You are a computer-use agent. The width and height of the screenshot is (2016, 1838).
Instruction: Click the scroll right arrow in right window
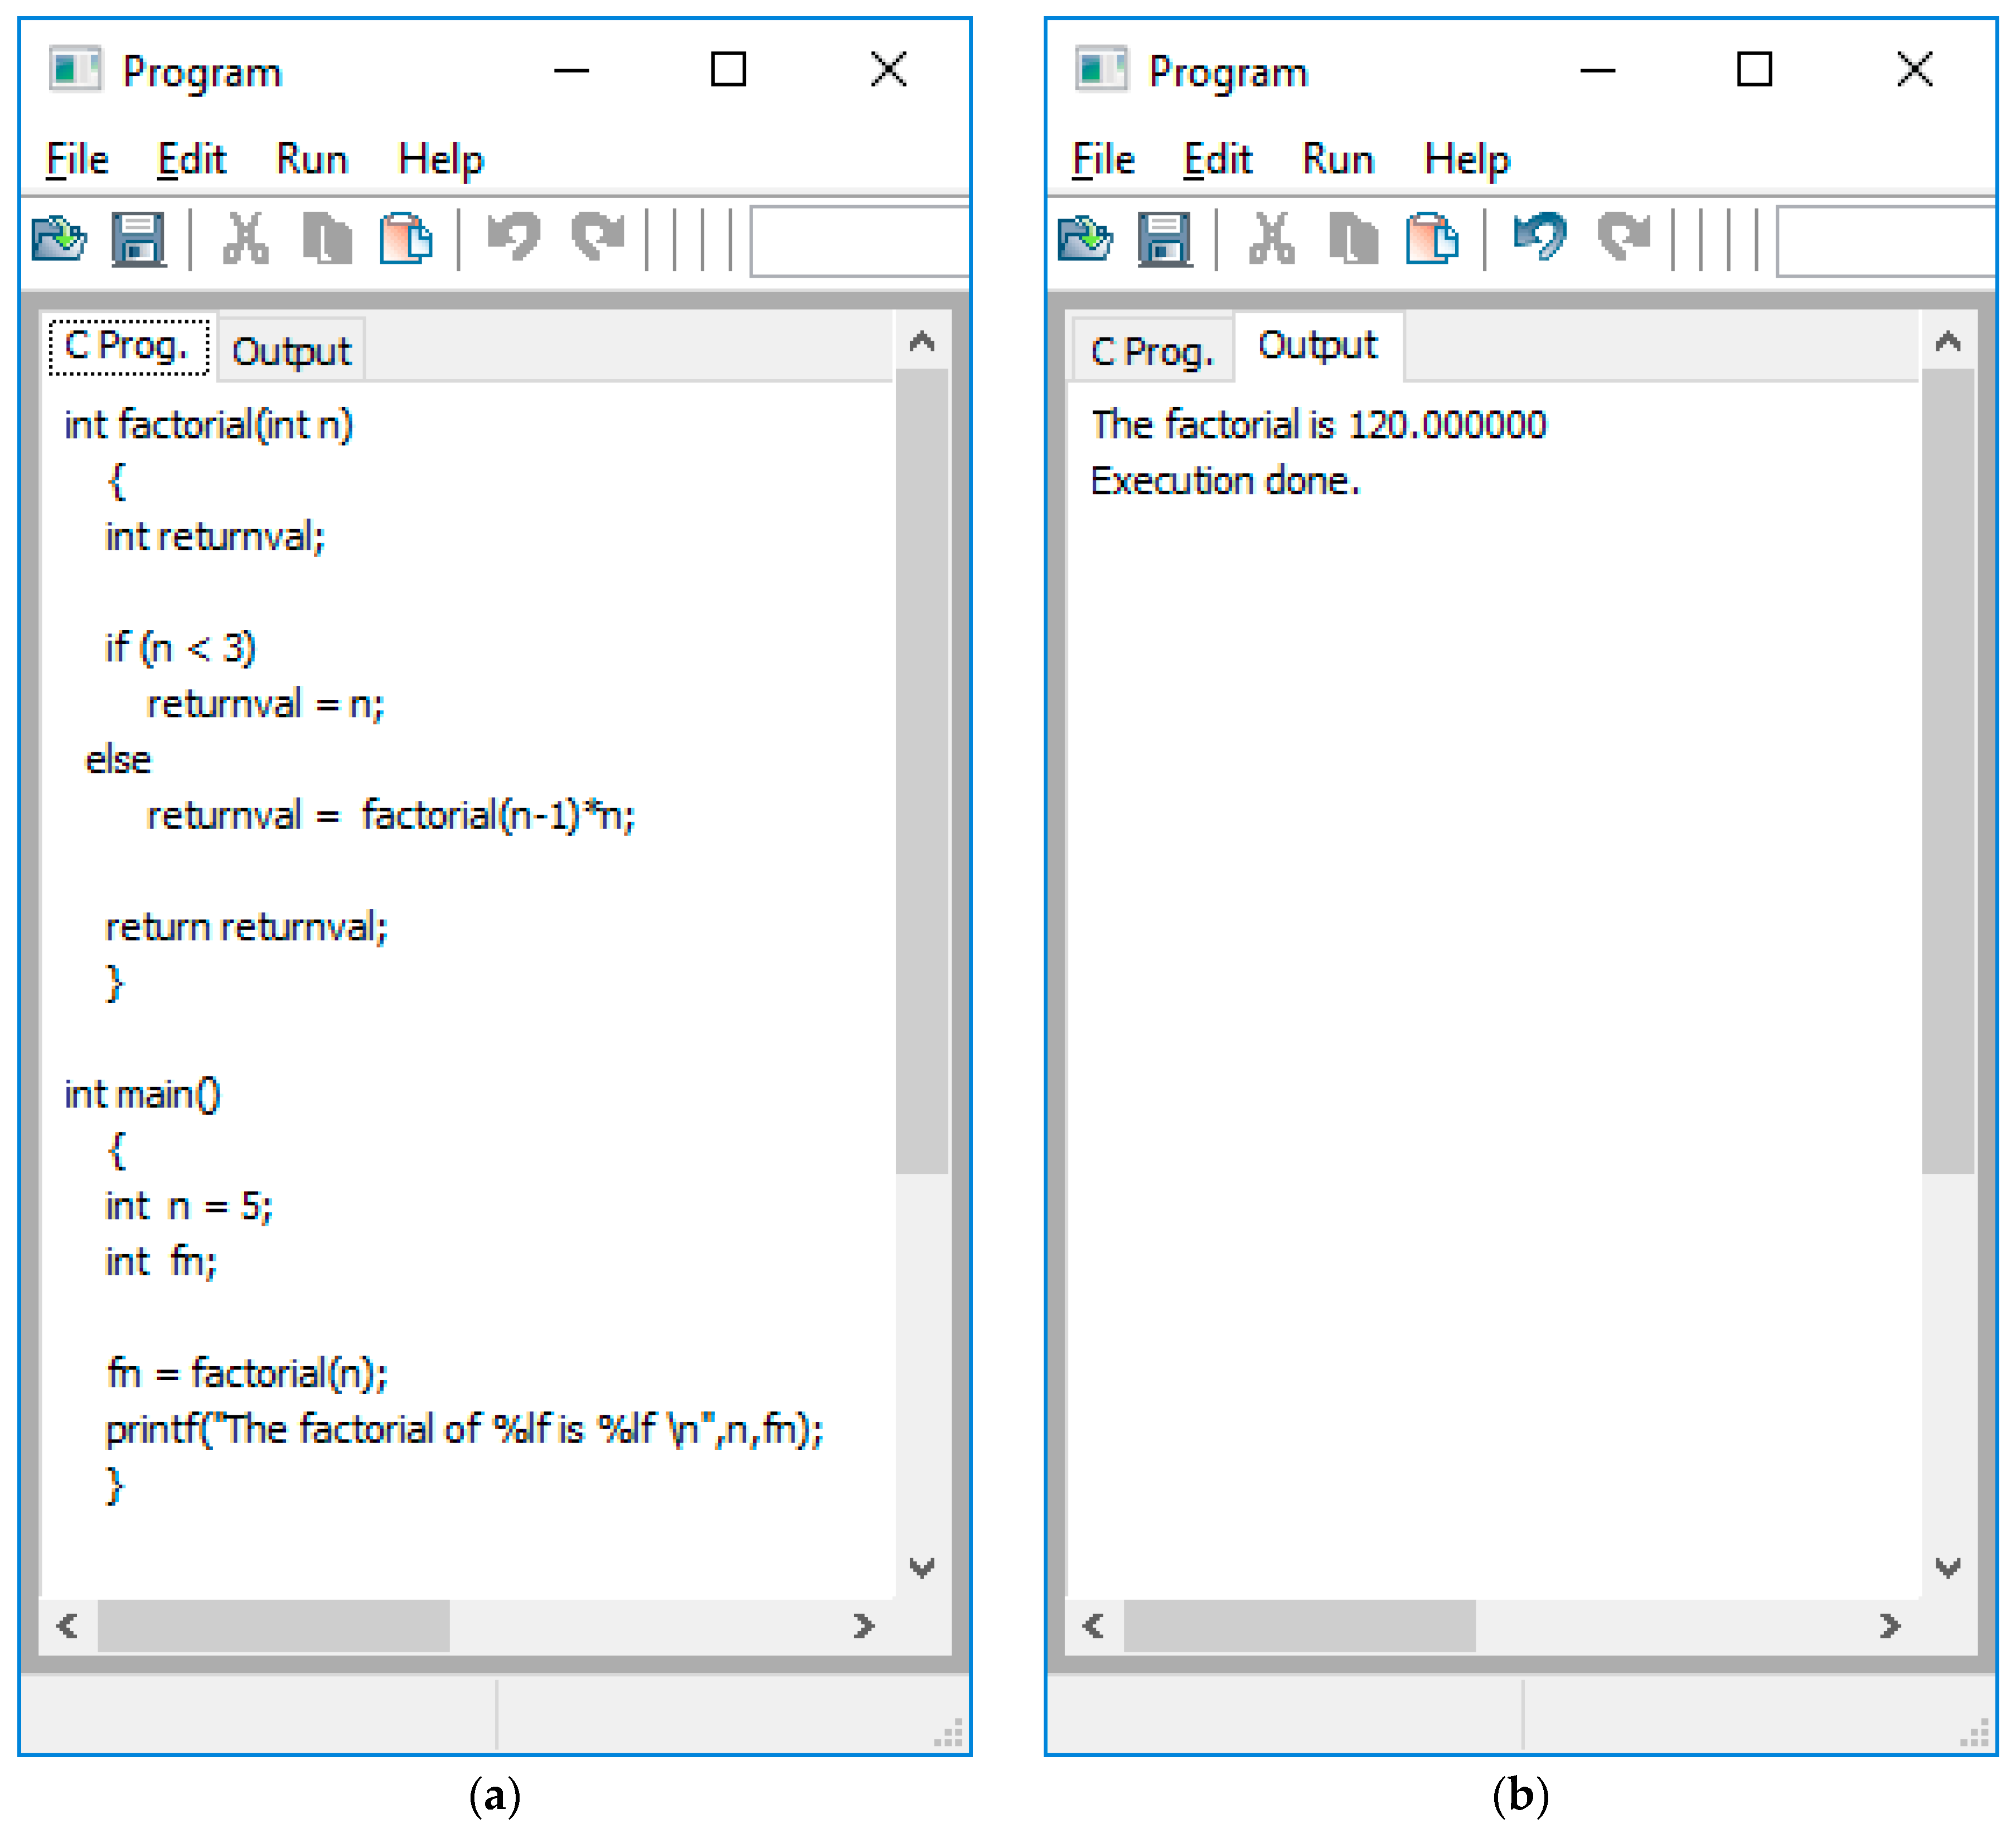click(x=1890, y=1626)
